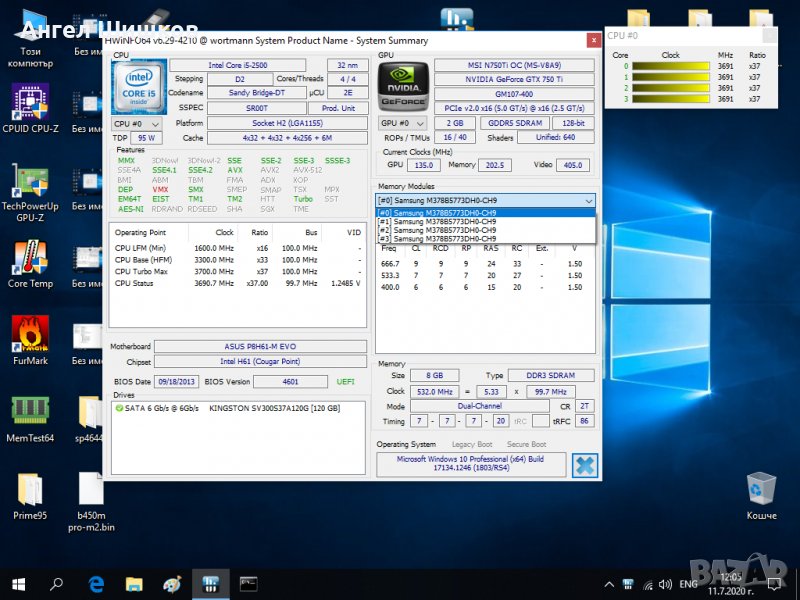800x600 pixels.
Task: Open the FurMark desktop icon
Action: point(30,335)
